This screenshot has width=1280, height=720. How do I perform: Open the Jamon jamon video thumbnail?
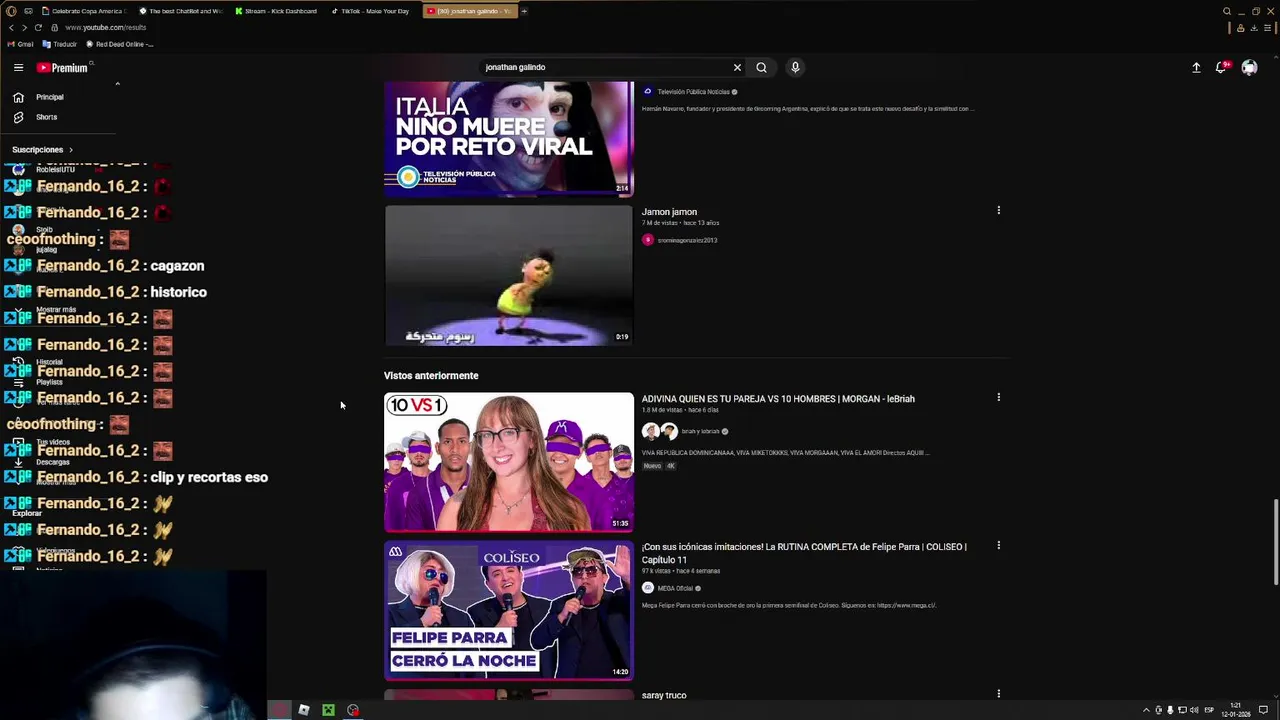tap(509, 275)
